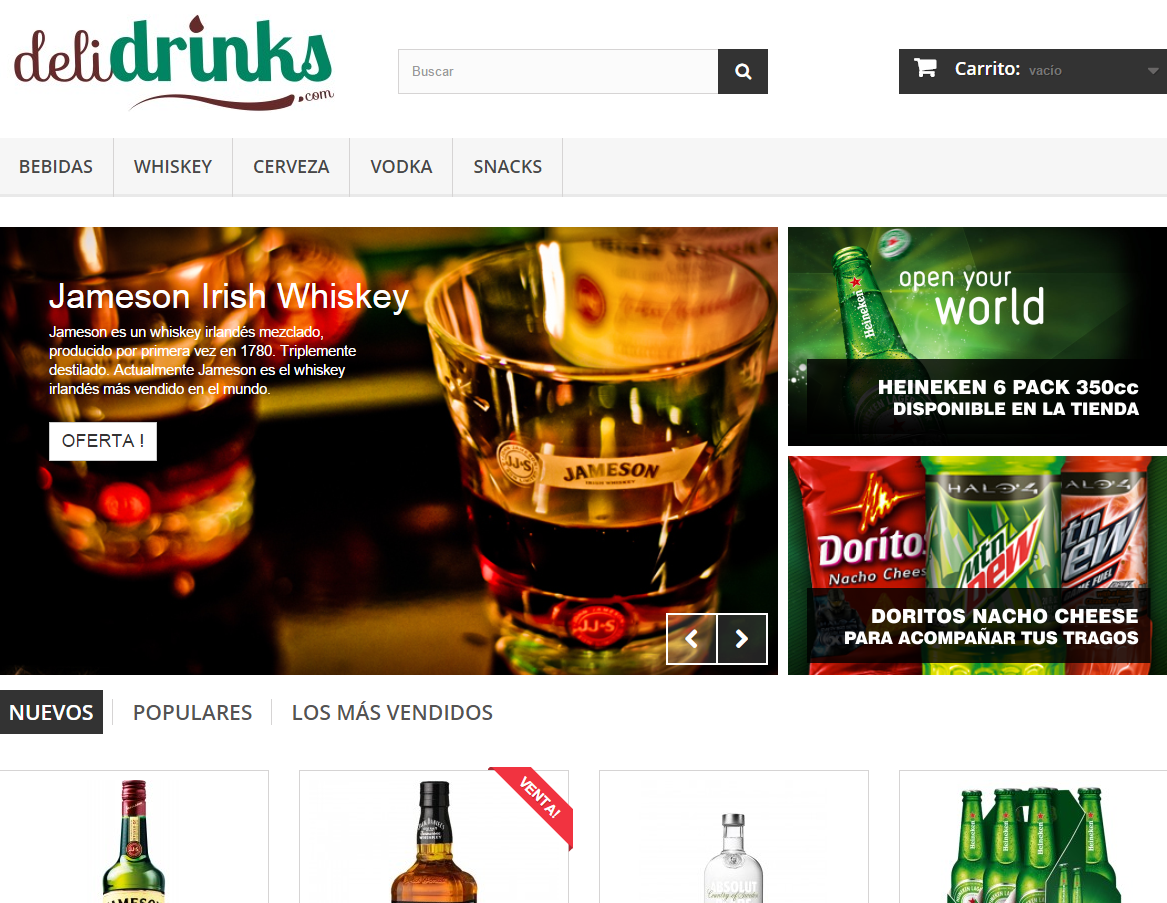
Task: Switch to the LOS MÁS VENDIDOS tab
Action: [x=391, y=712]
